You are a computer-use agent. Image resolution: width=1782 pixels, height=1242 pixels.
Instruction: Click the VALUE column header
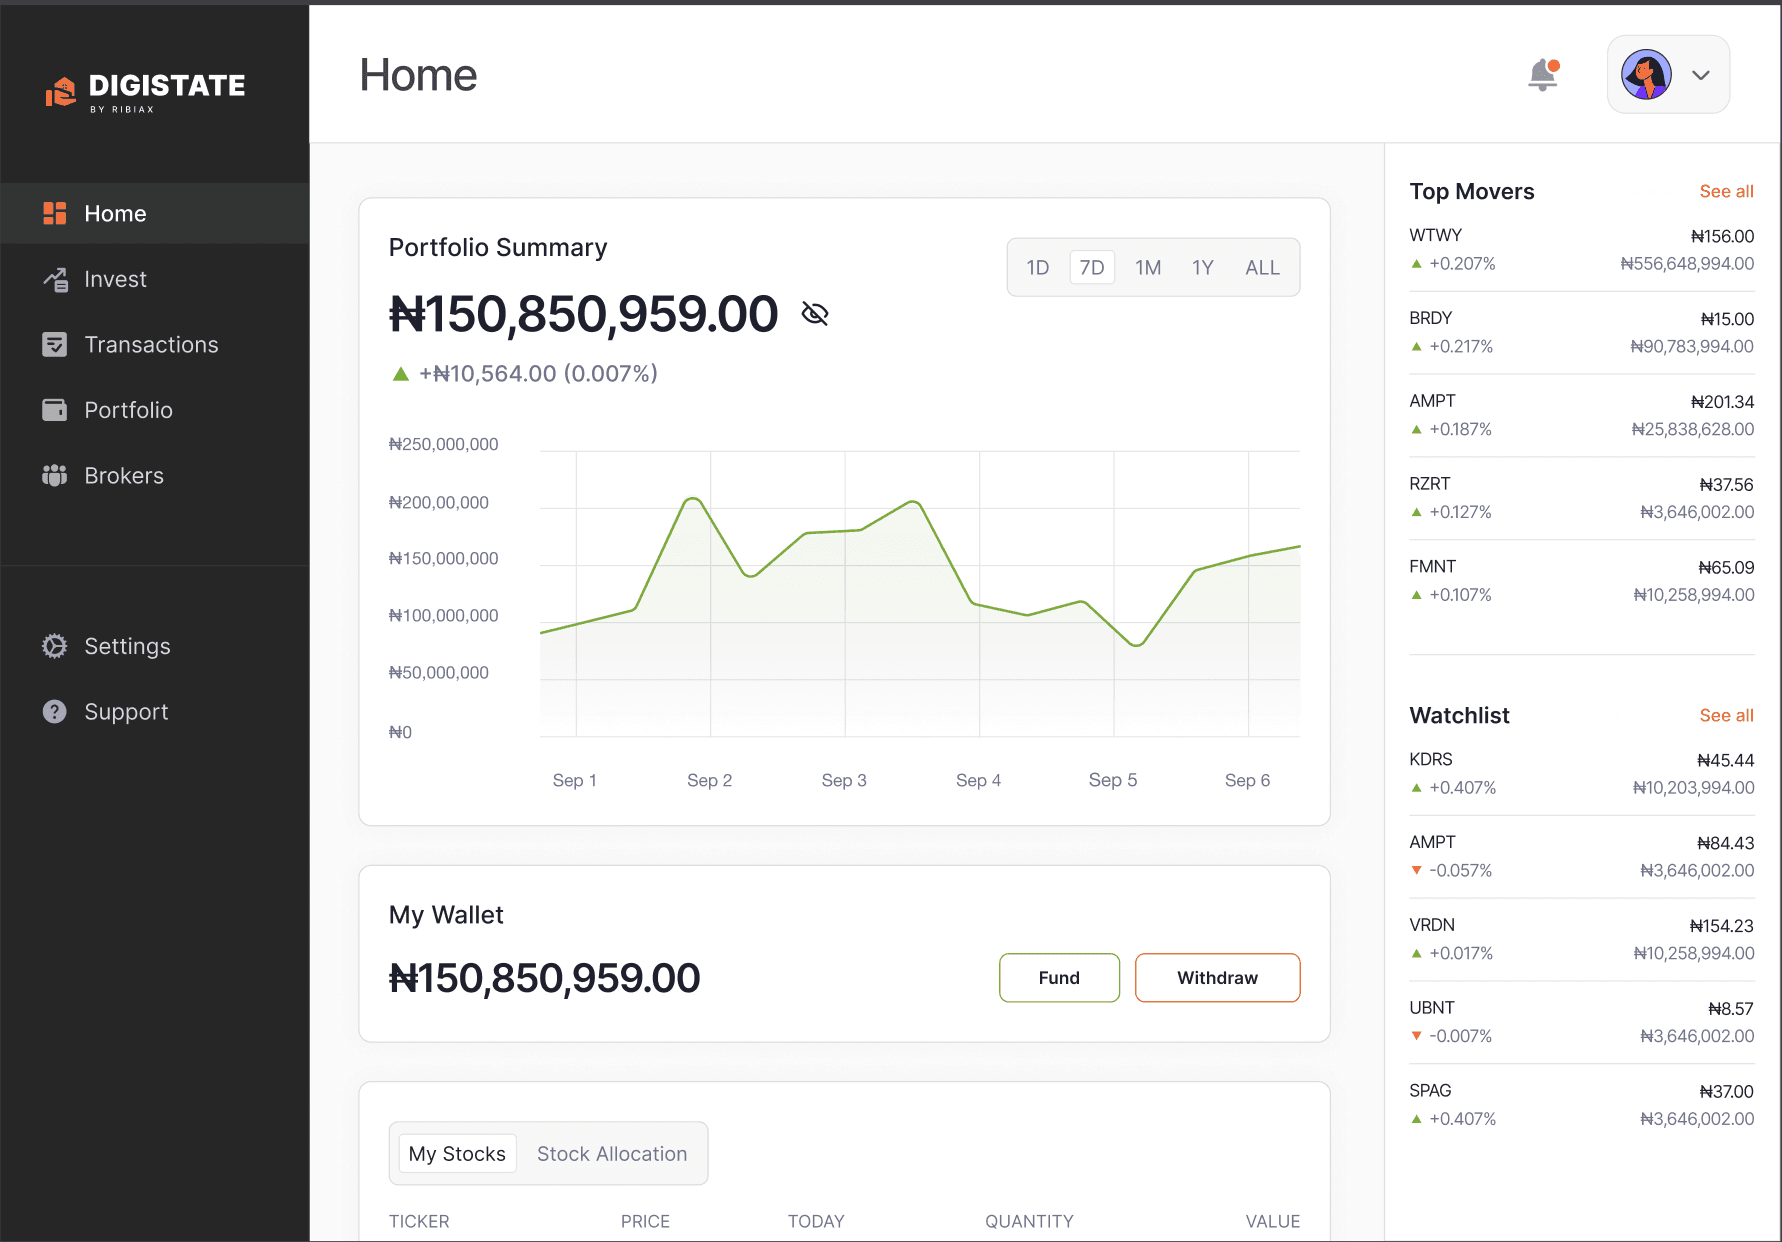tap(1272, 1221)
